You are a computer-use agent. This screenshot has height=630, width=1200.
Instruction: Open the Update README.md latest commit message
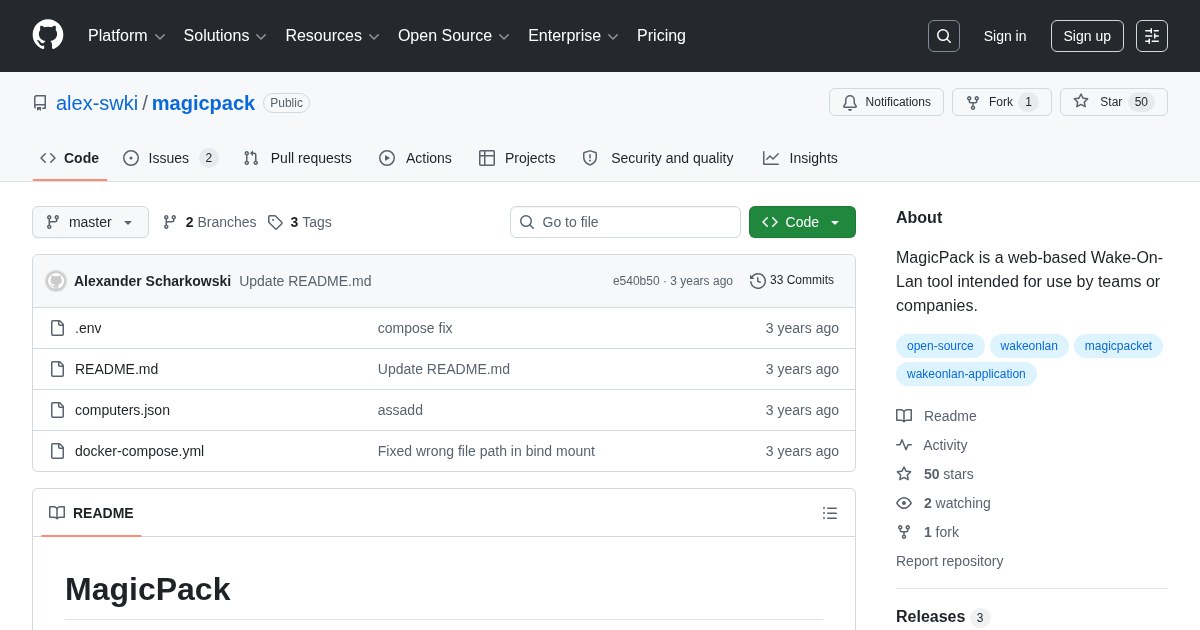point(305,281)
